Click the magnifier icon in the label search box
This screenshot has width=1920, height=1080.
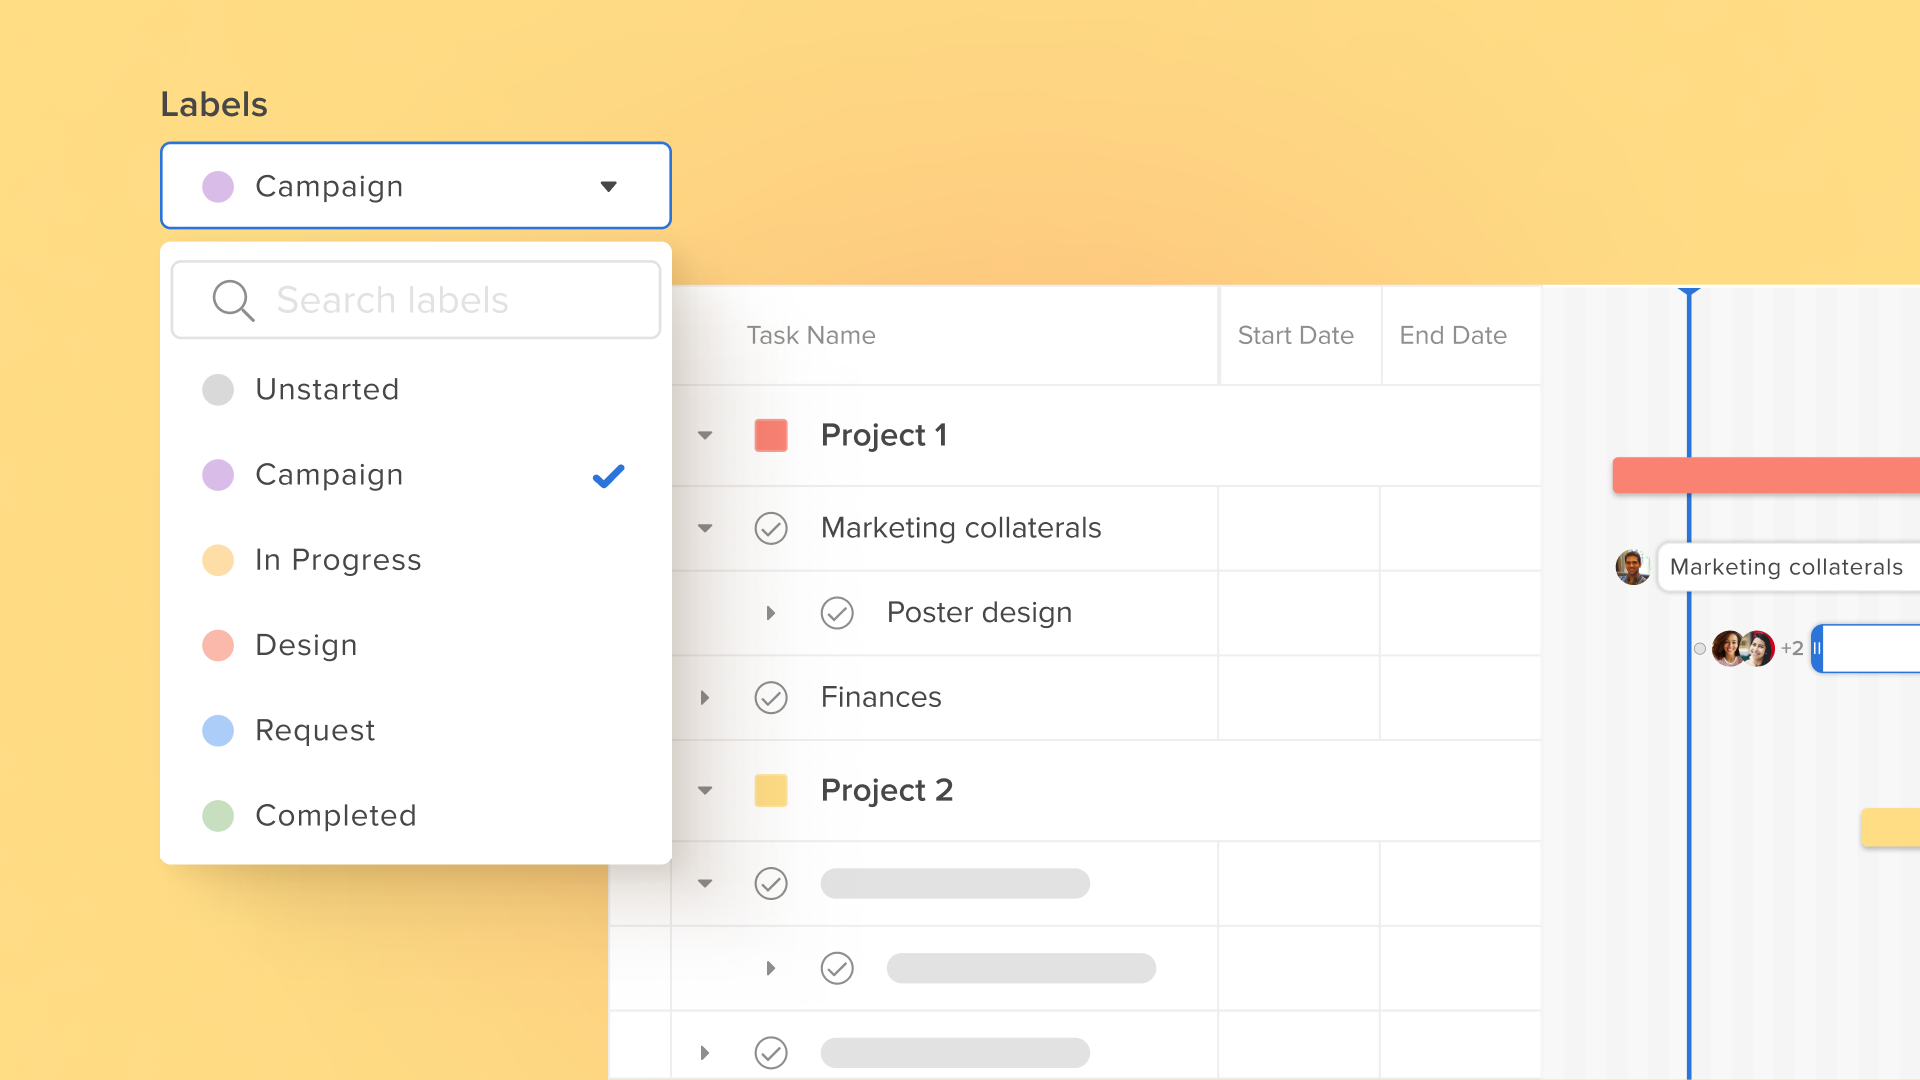(x=233, y=300)
